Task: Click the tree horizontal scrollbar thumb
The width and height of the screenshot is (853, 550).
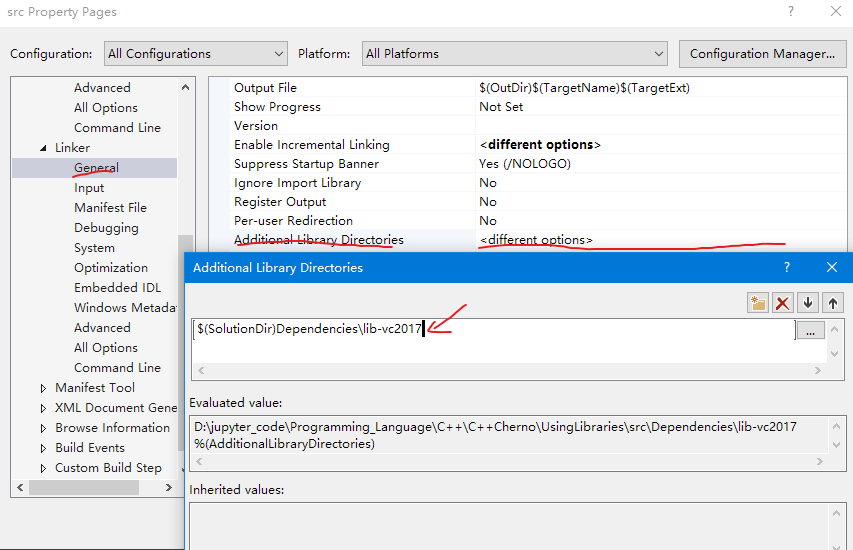Action: tap(84, 488)
